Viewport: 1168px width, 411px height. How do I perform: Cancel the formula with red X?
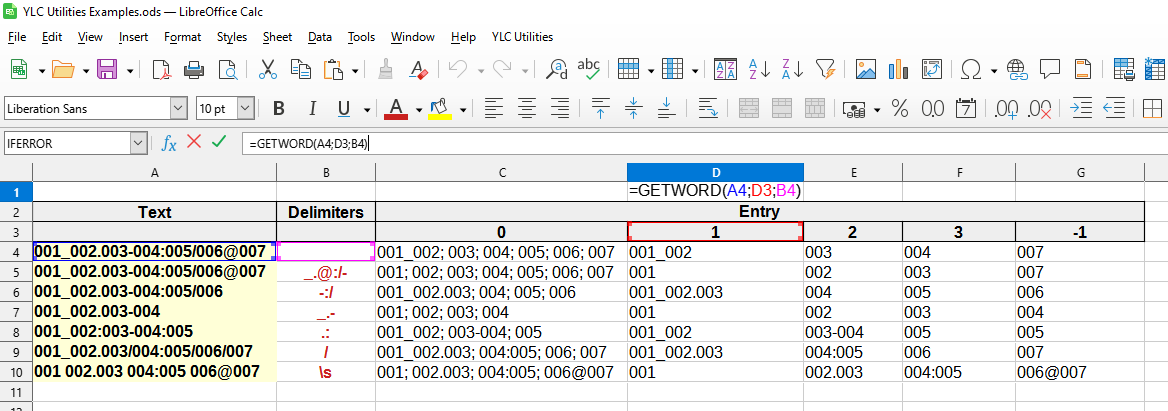(194, 142)
